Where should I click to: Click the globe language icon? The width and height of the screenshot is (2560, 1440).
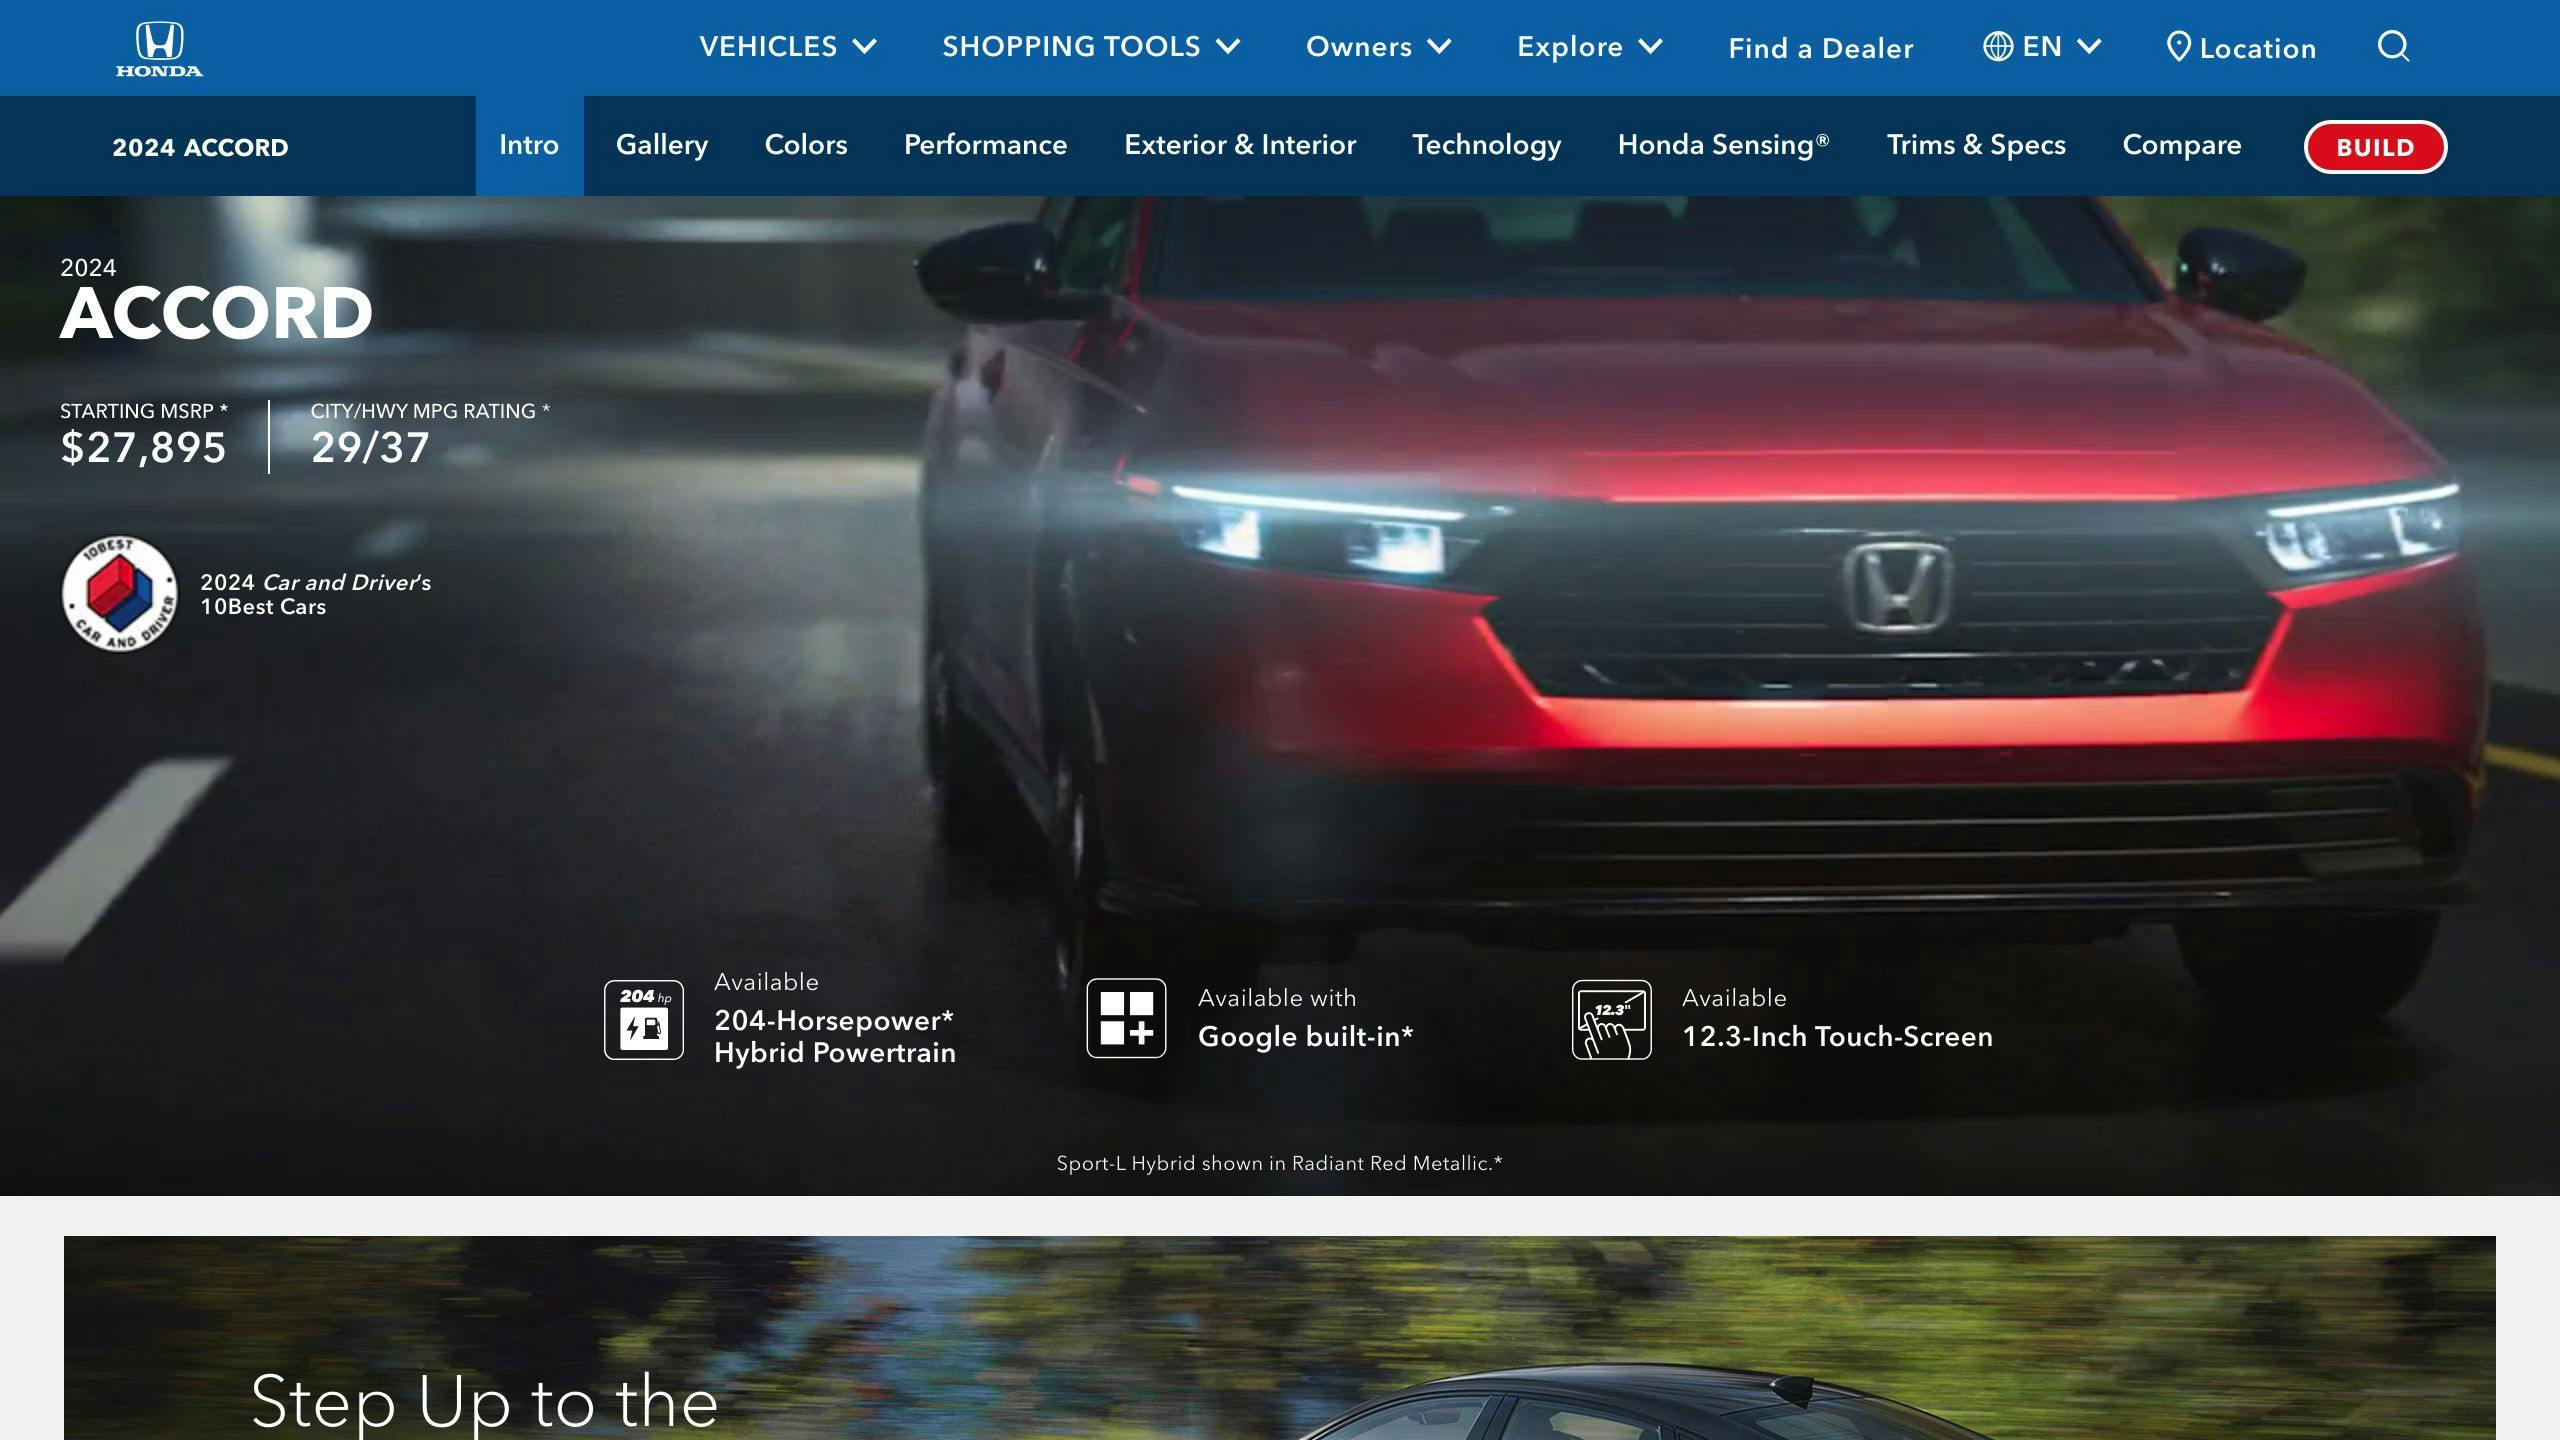(1997, 46)
